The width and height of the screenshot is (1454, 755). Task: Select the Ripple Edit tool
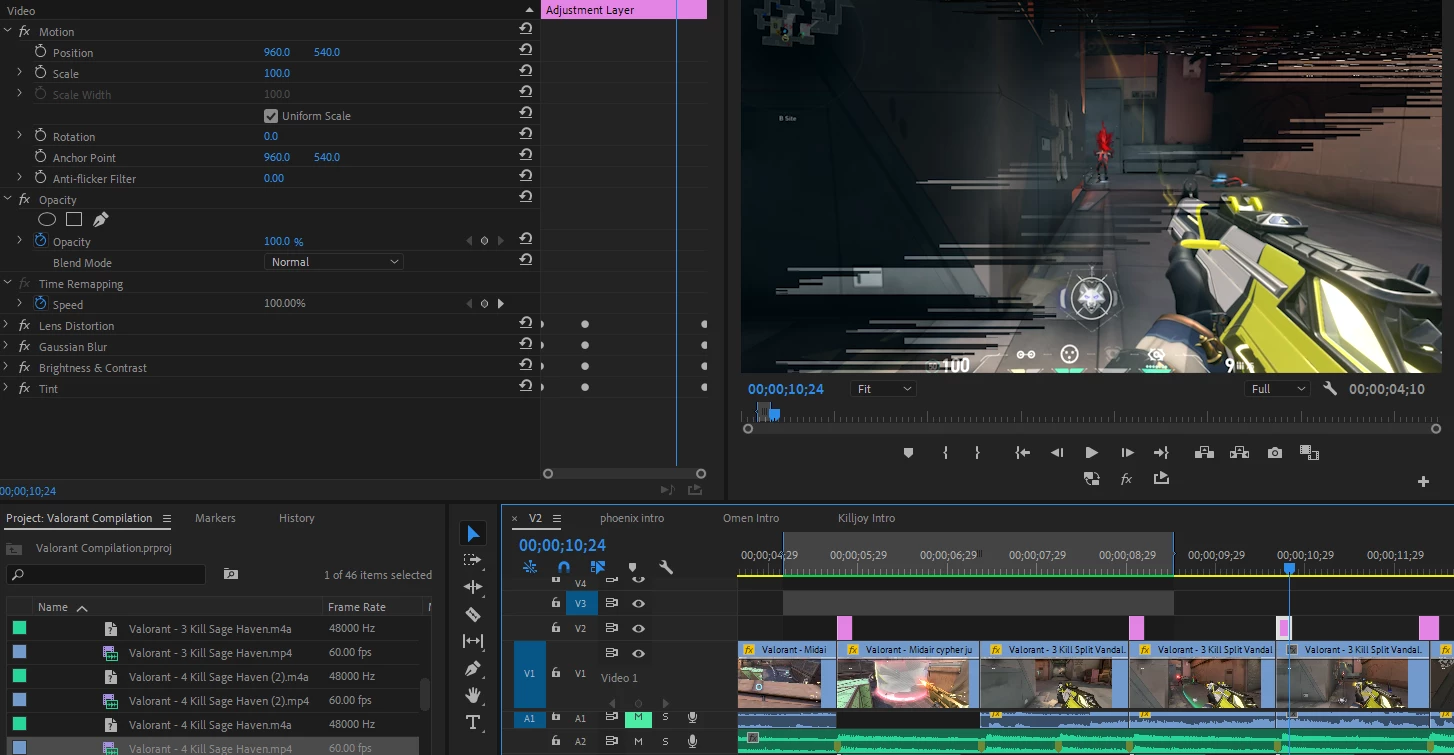point(473,587)
